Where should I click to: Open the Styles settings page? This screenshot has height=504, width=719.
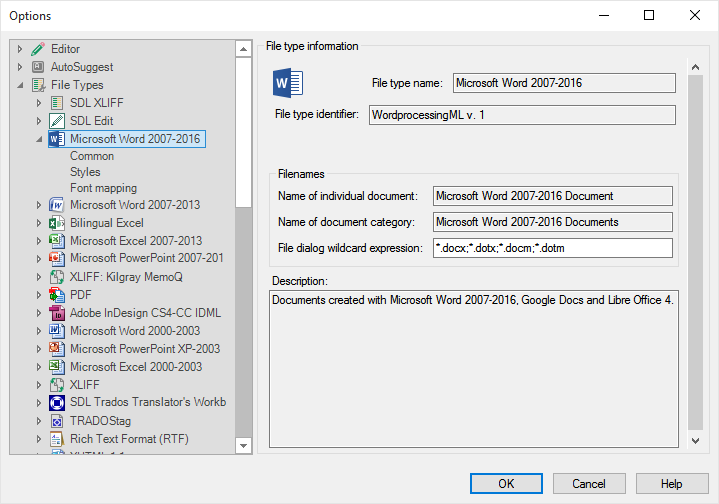[85, 172]
